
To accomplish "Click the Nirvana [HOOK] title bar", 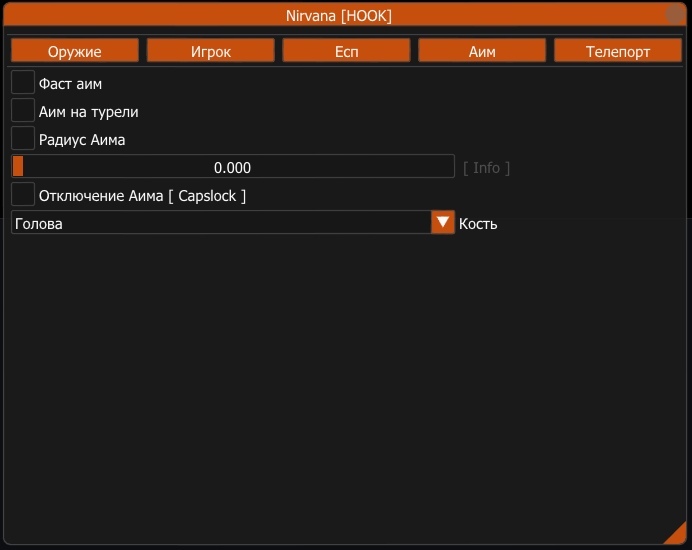I will click(339, 15).
